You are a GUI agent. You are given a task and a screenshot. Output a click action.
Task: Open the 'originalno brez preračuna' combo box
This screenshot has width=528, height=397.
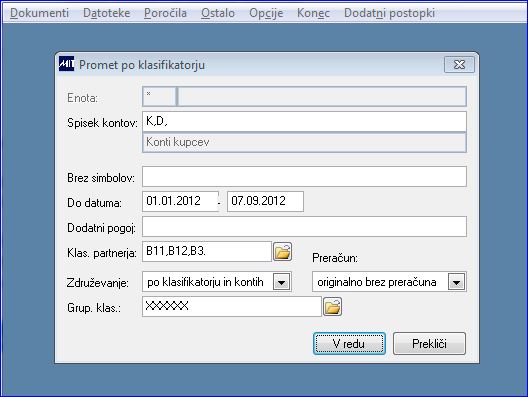coord(389,282)
